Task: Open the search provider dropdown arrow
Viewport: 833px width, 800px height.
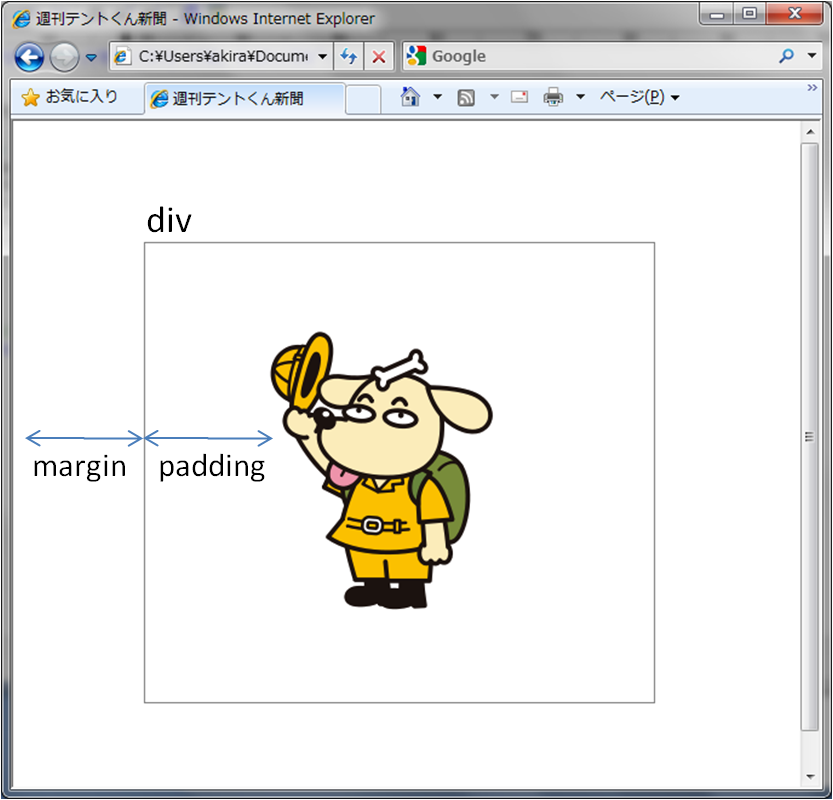Action: [812, 55]
